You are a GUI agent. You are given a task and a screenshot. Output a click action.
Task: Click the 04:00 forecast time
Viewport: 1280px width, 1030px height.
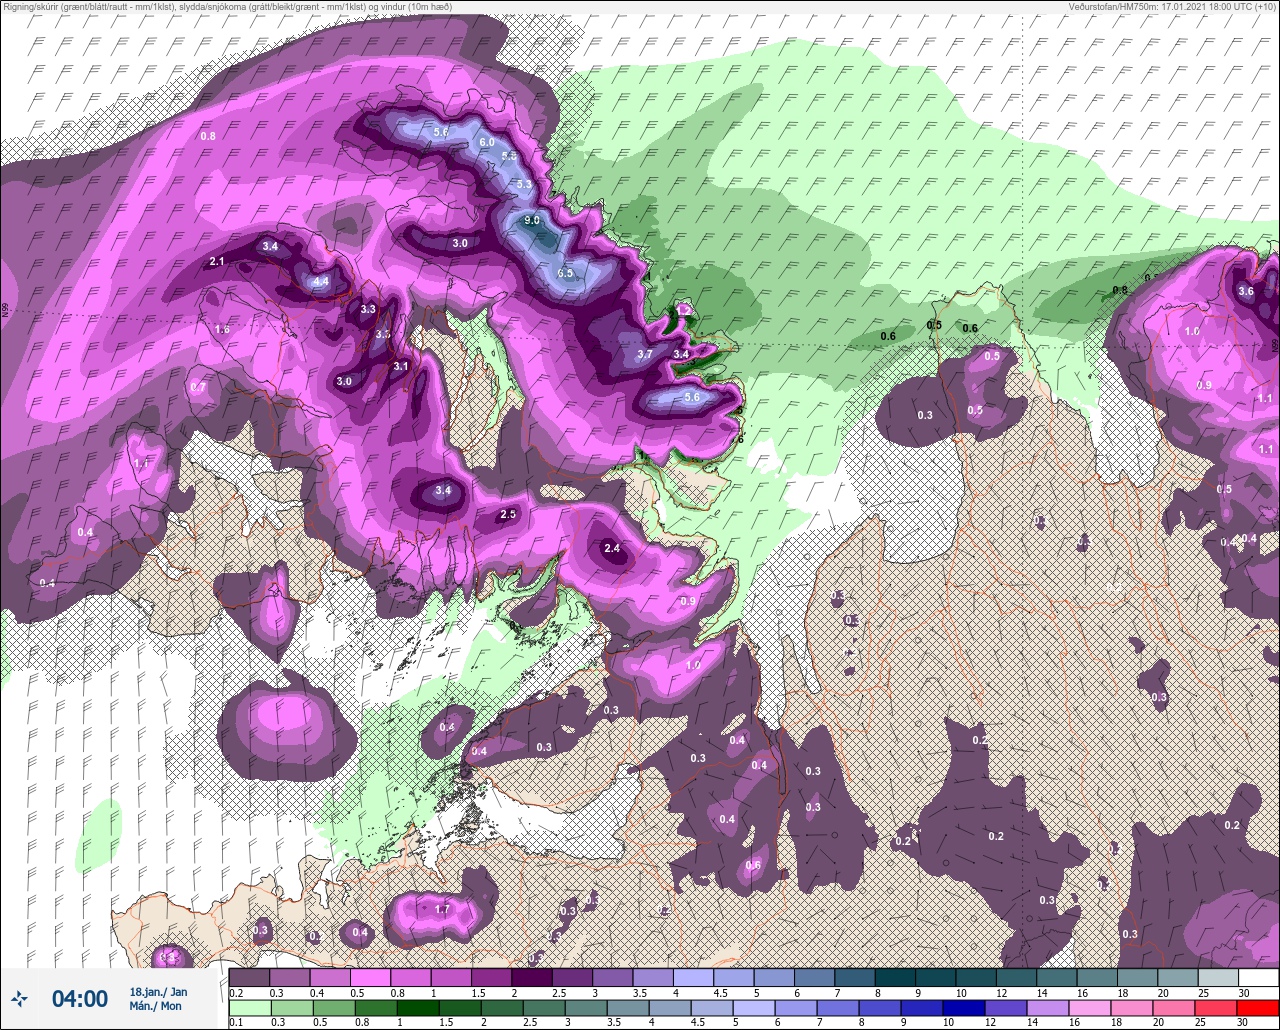(80, 998)
